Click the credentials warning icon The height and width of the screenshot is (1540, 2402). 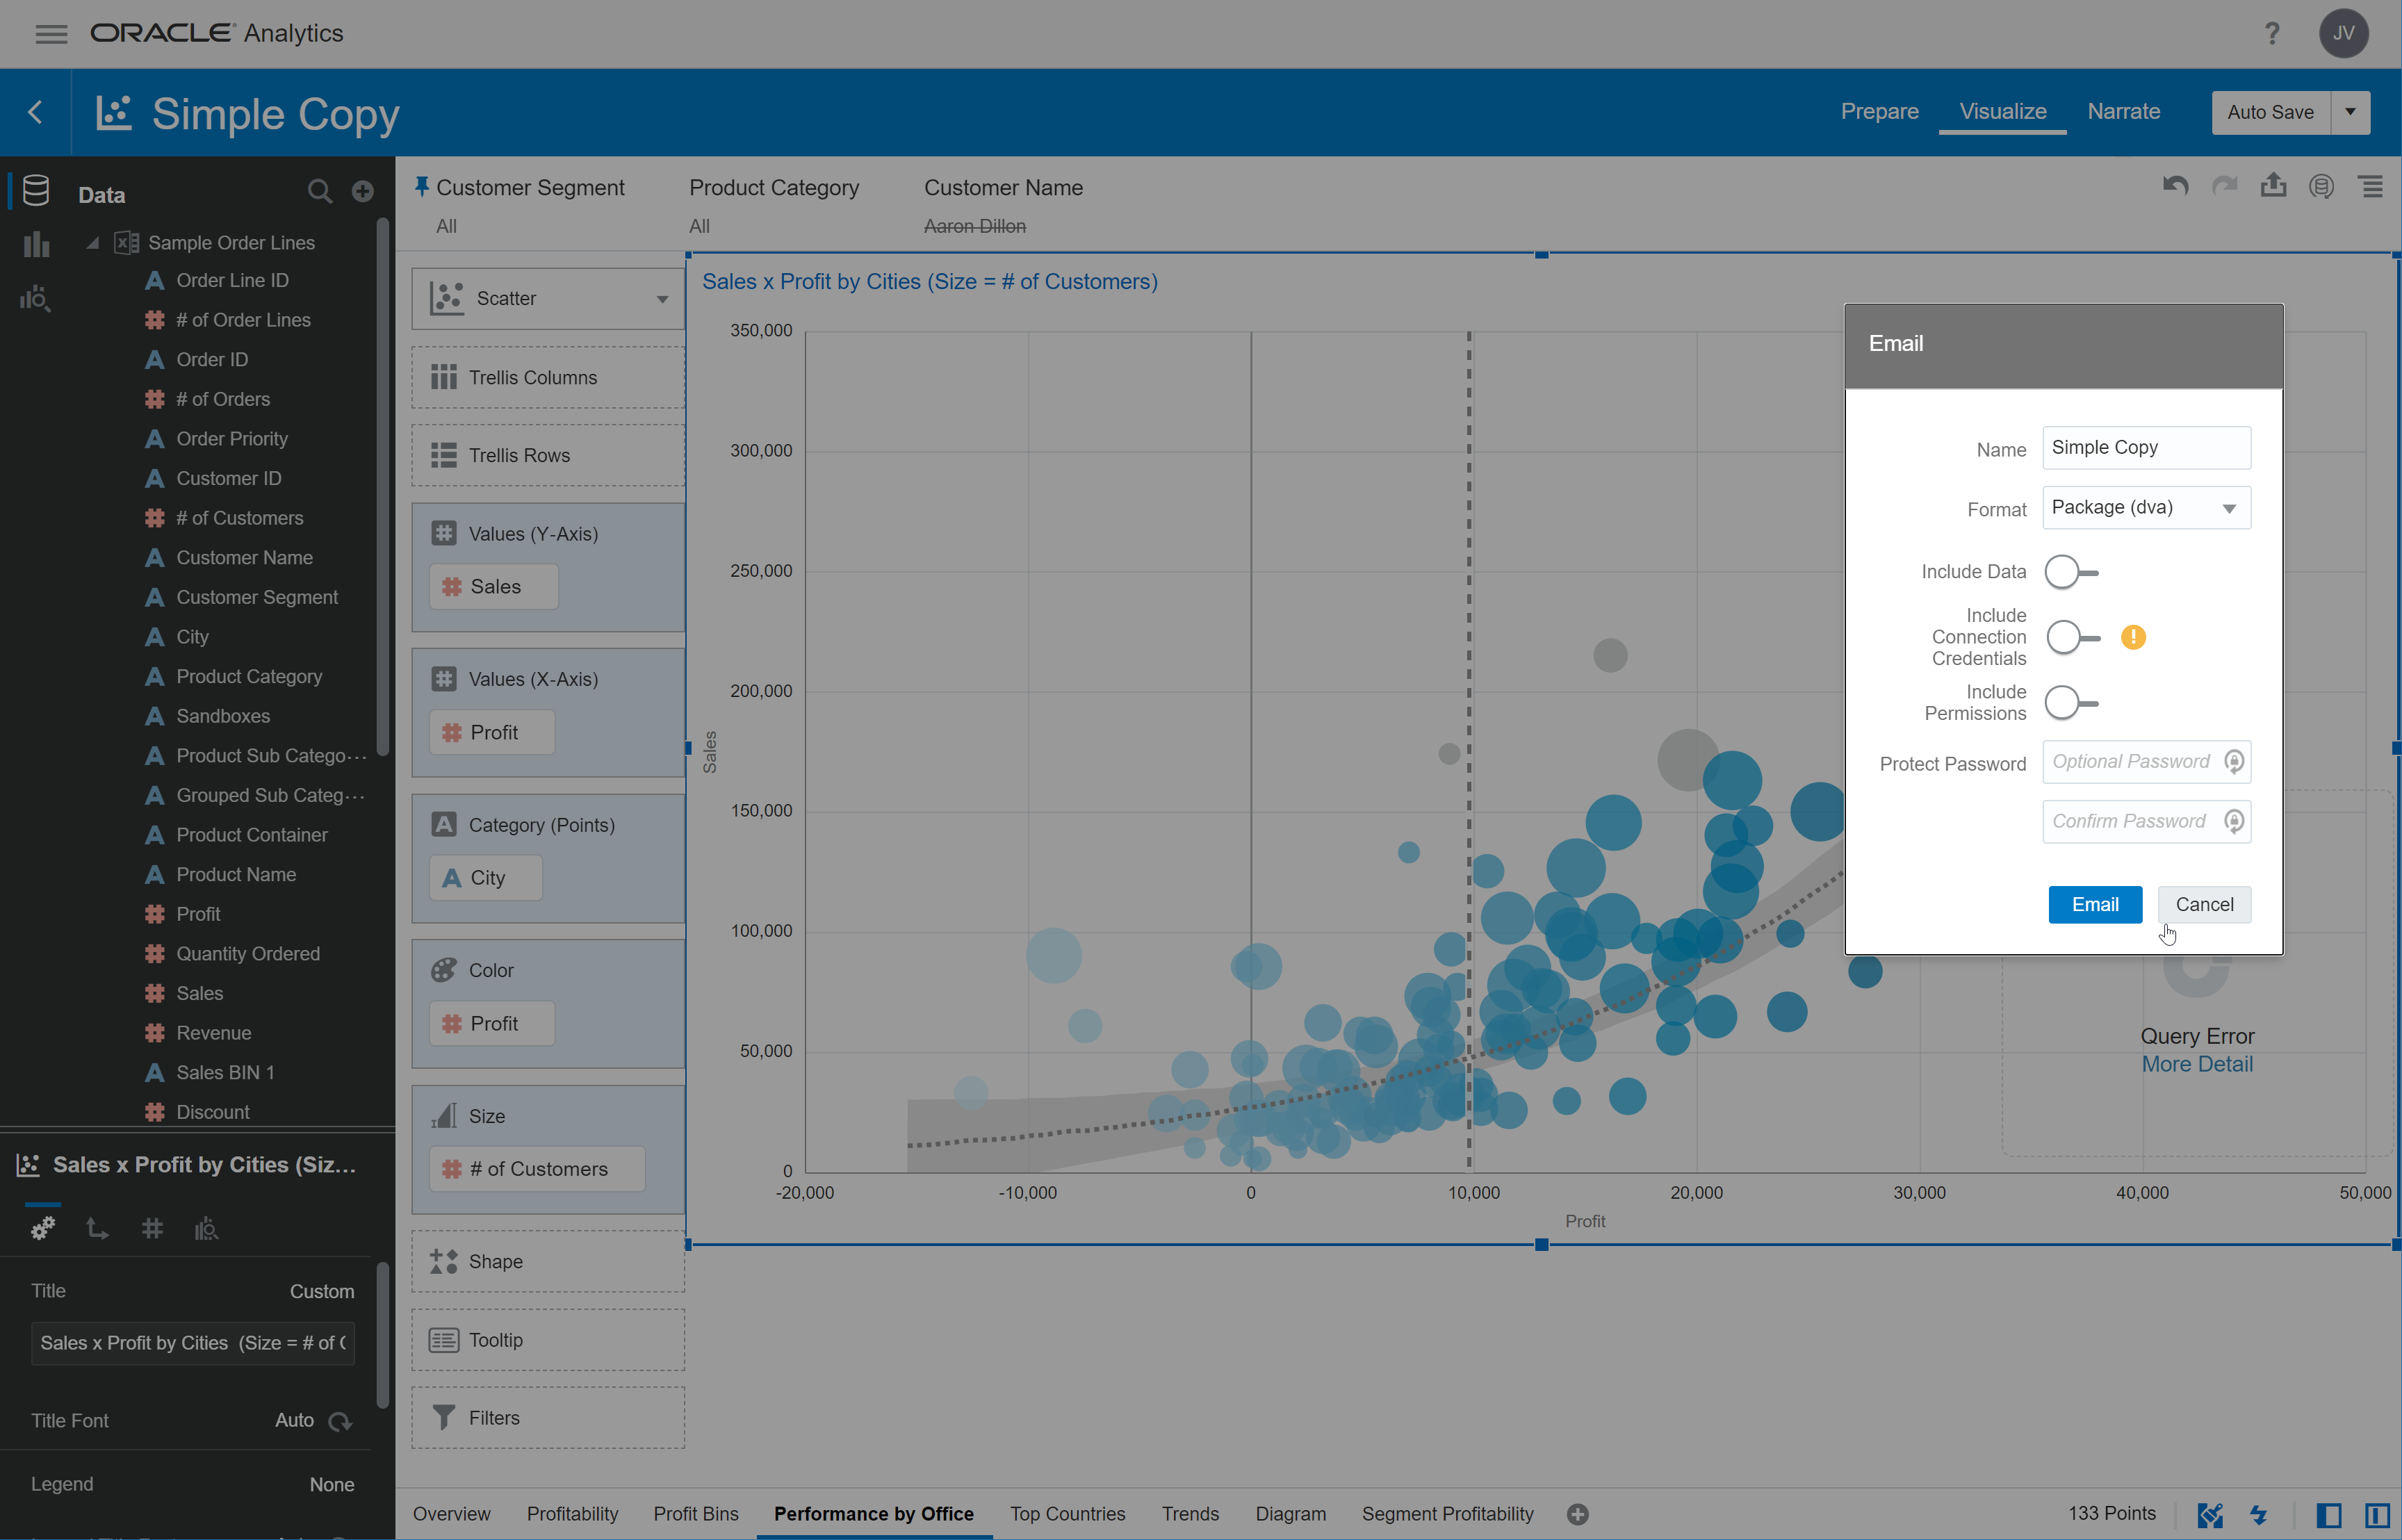(x=2133, y=637)
